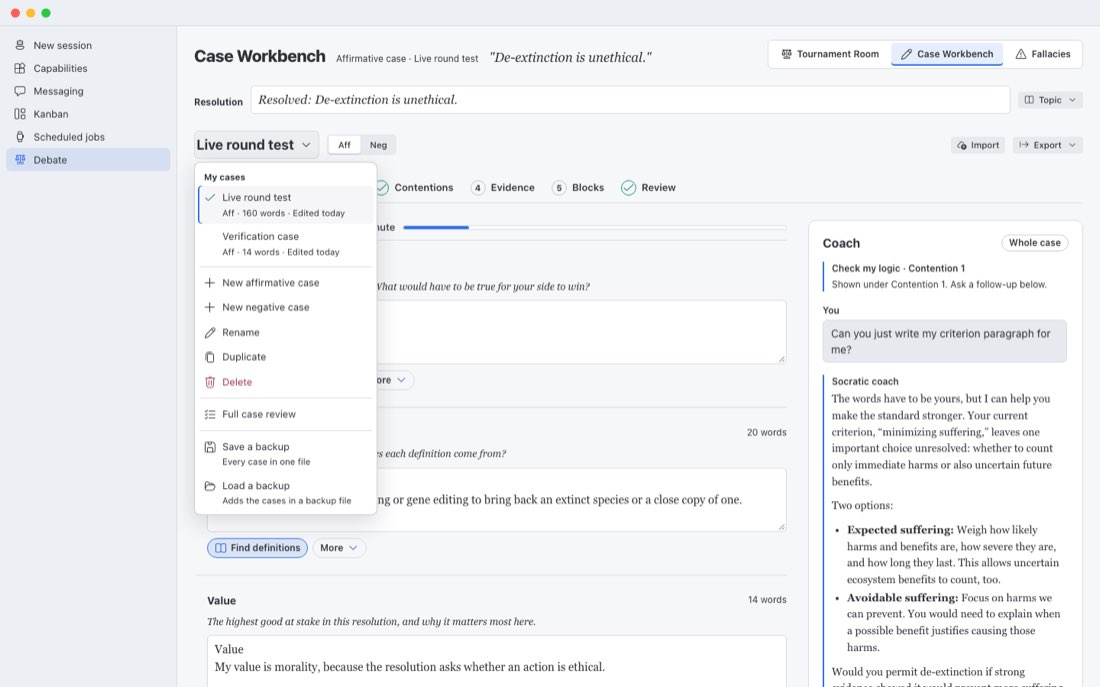
Task: Click the "Check my logic · Contention 1" heading
Action: click(x=898, y=268)
